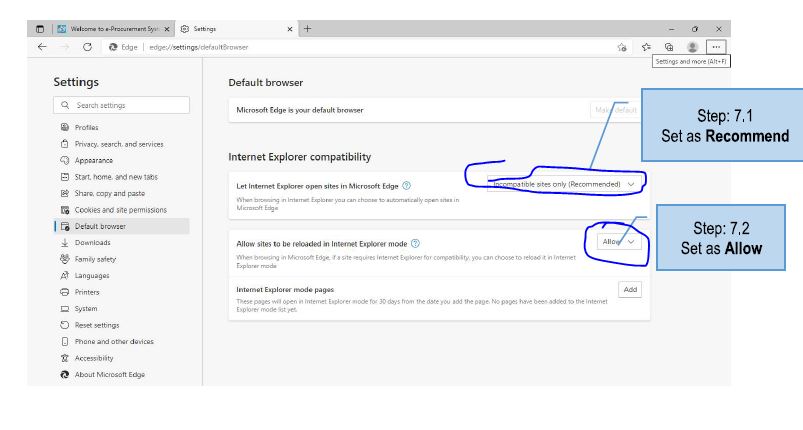Select the Settings browser tab
Image resolution: width=803 pixels, height=430 pixels.
tap(235, 29)
